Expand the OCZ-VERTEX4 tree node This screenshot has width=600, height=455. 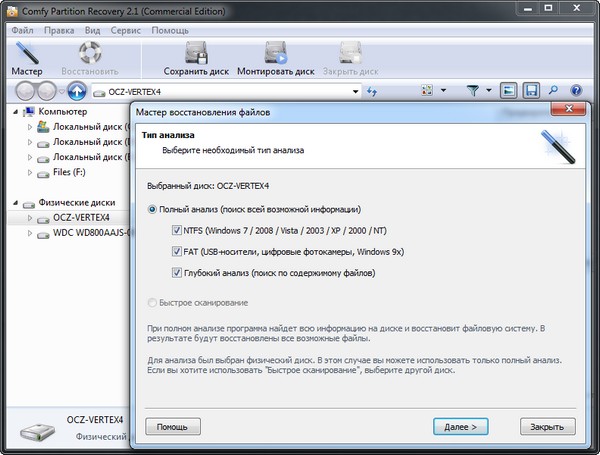pyautogui.click(x=30, y=218)
